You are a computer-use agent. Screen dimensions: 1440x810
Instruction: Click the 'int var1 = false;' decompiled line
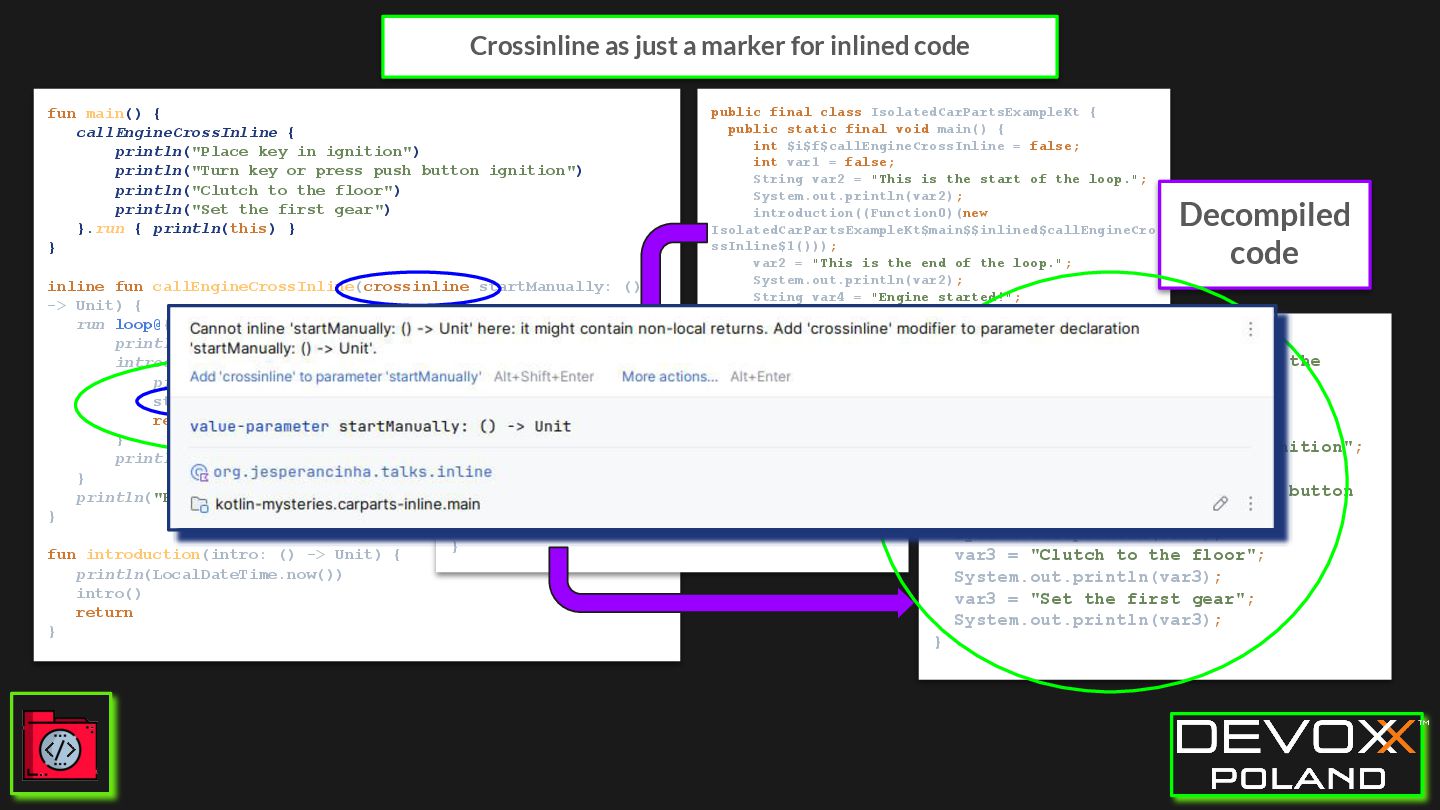point(824,162)
